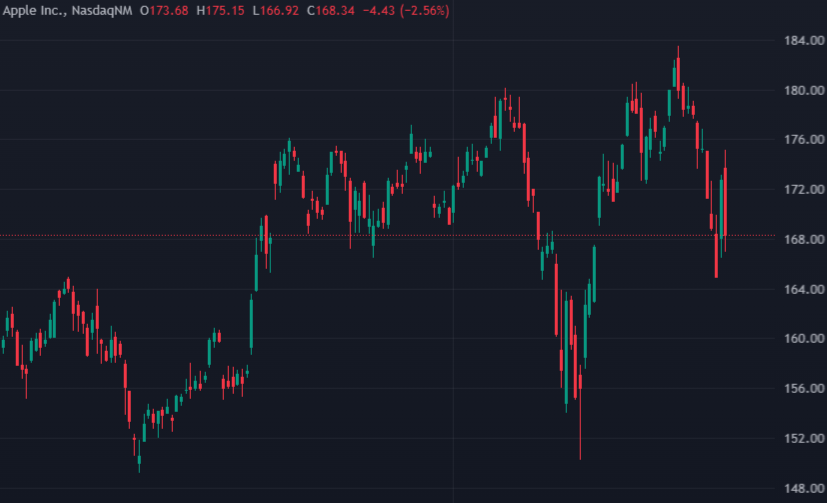The image size is (827, 503).
Task: Select the red dotted last-price line
Action: pos(388,236)
